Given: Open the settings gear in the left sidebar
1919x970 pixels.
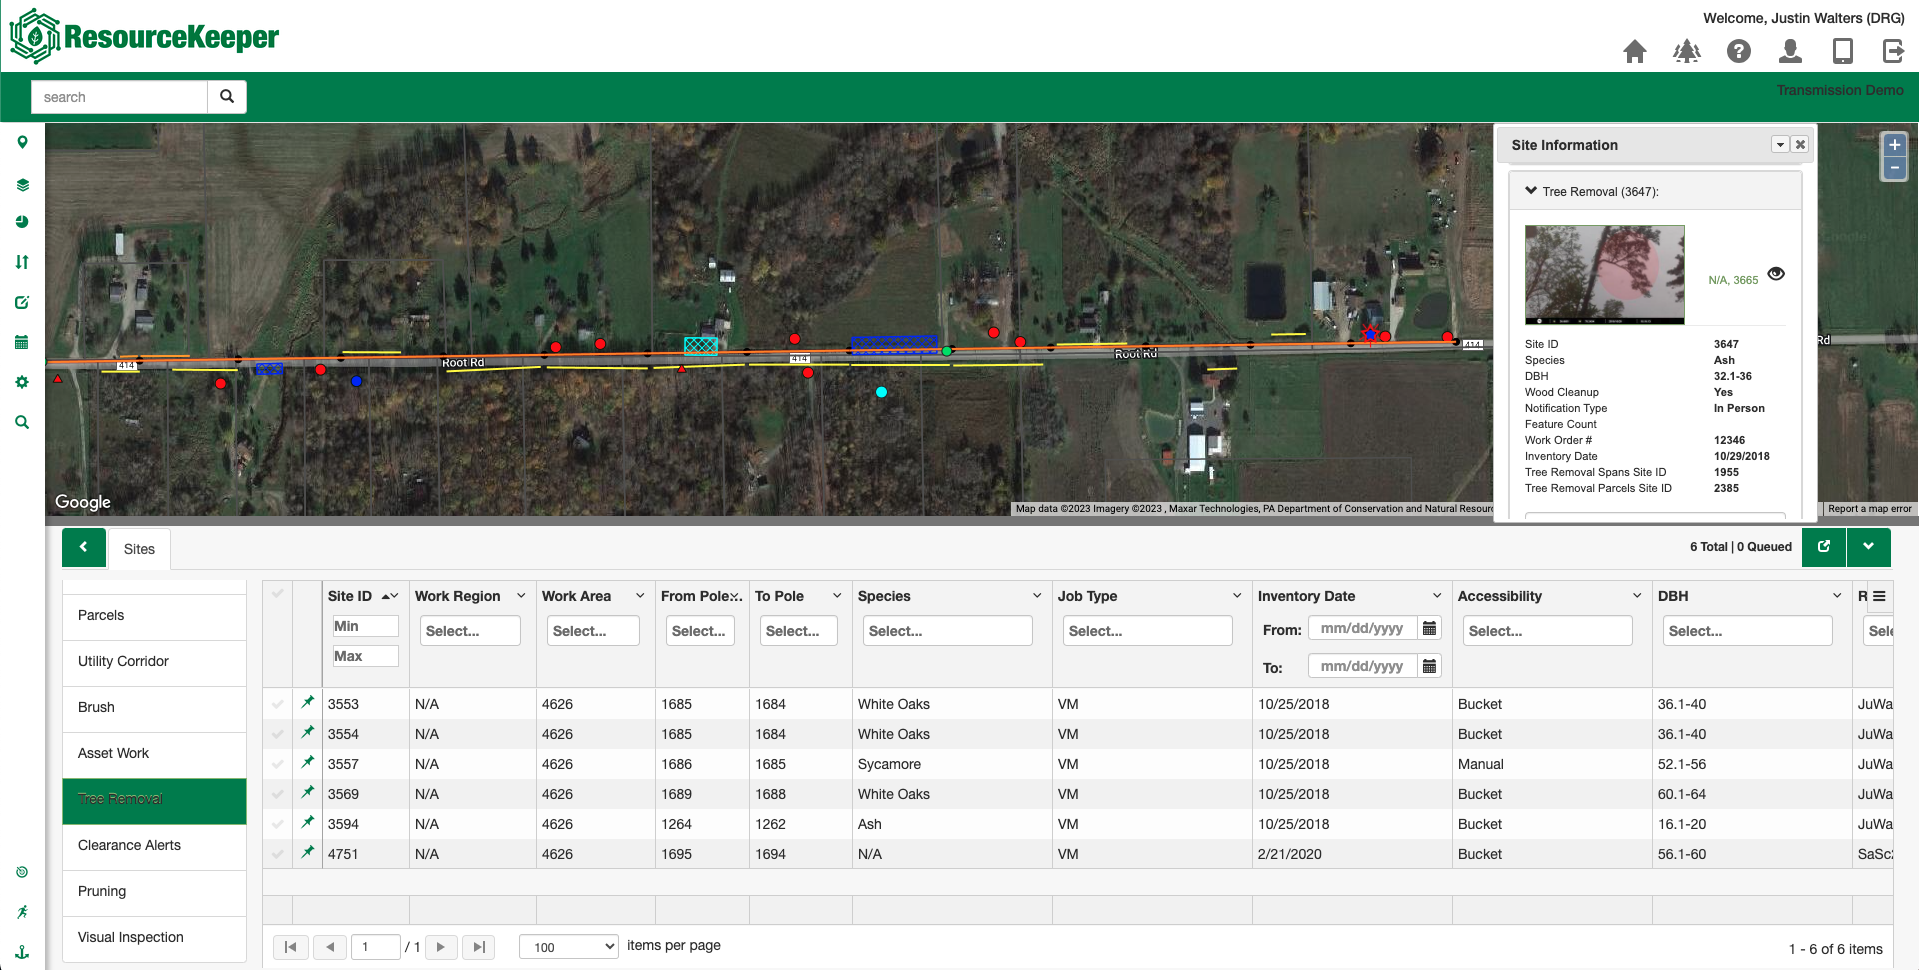Looking at the screenshot, I should point(22,382).
